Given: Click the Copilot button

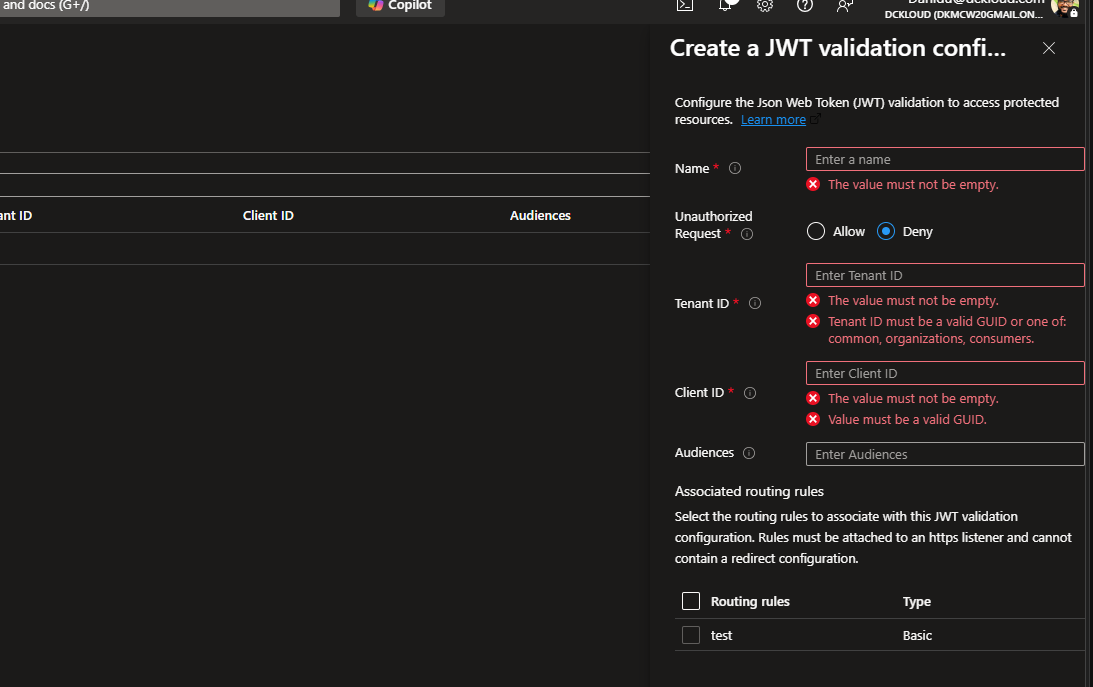Looking at the screenshot, I should tap(400, 6).
